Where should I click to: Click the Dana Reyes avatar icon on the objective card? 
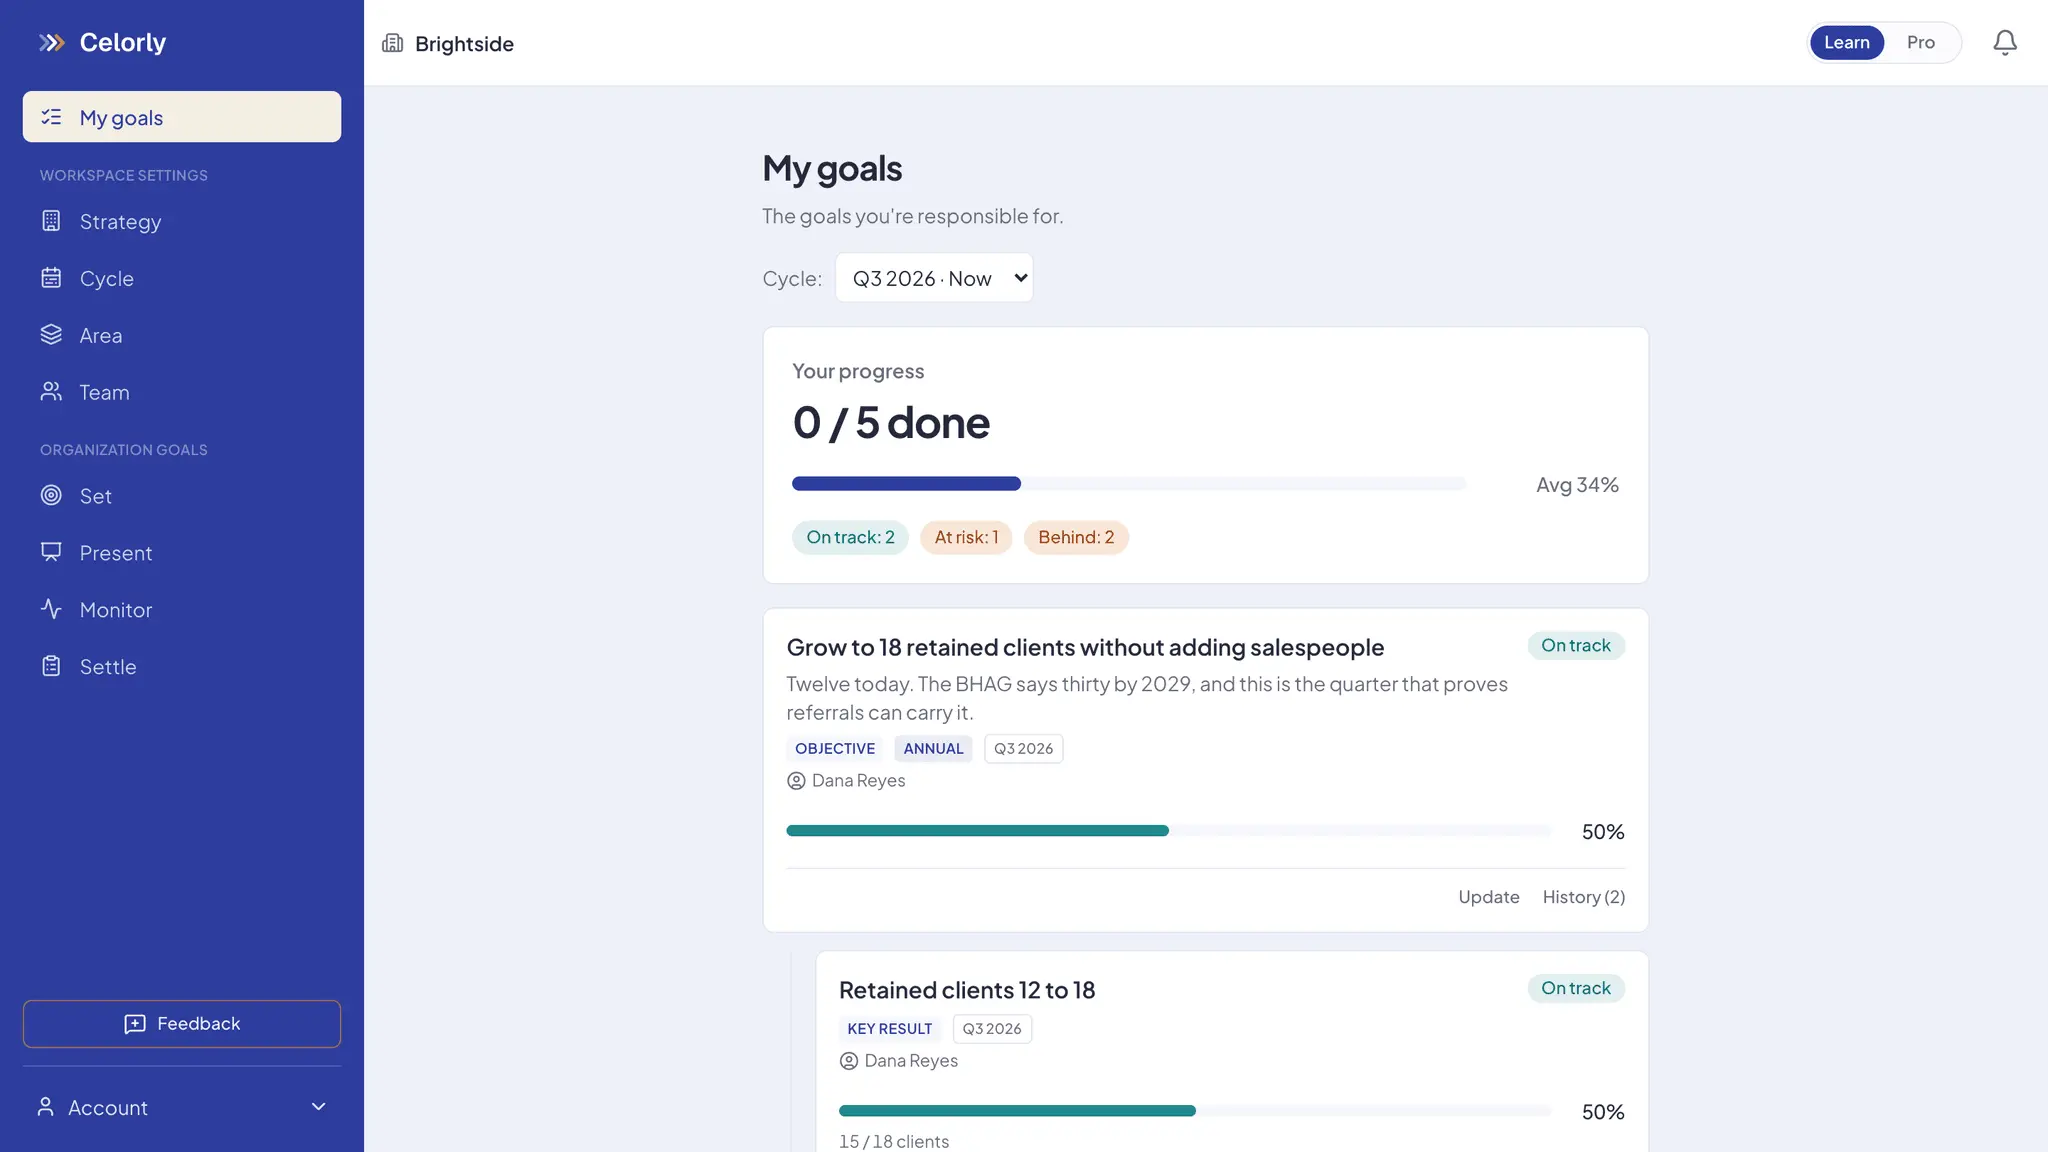(x=796, y=781)
